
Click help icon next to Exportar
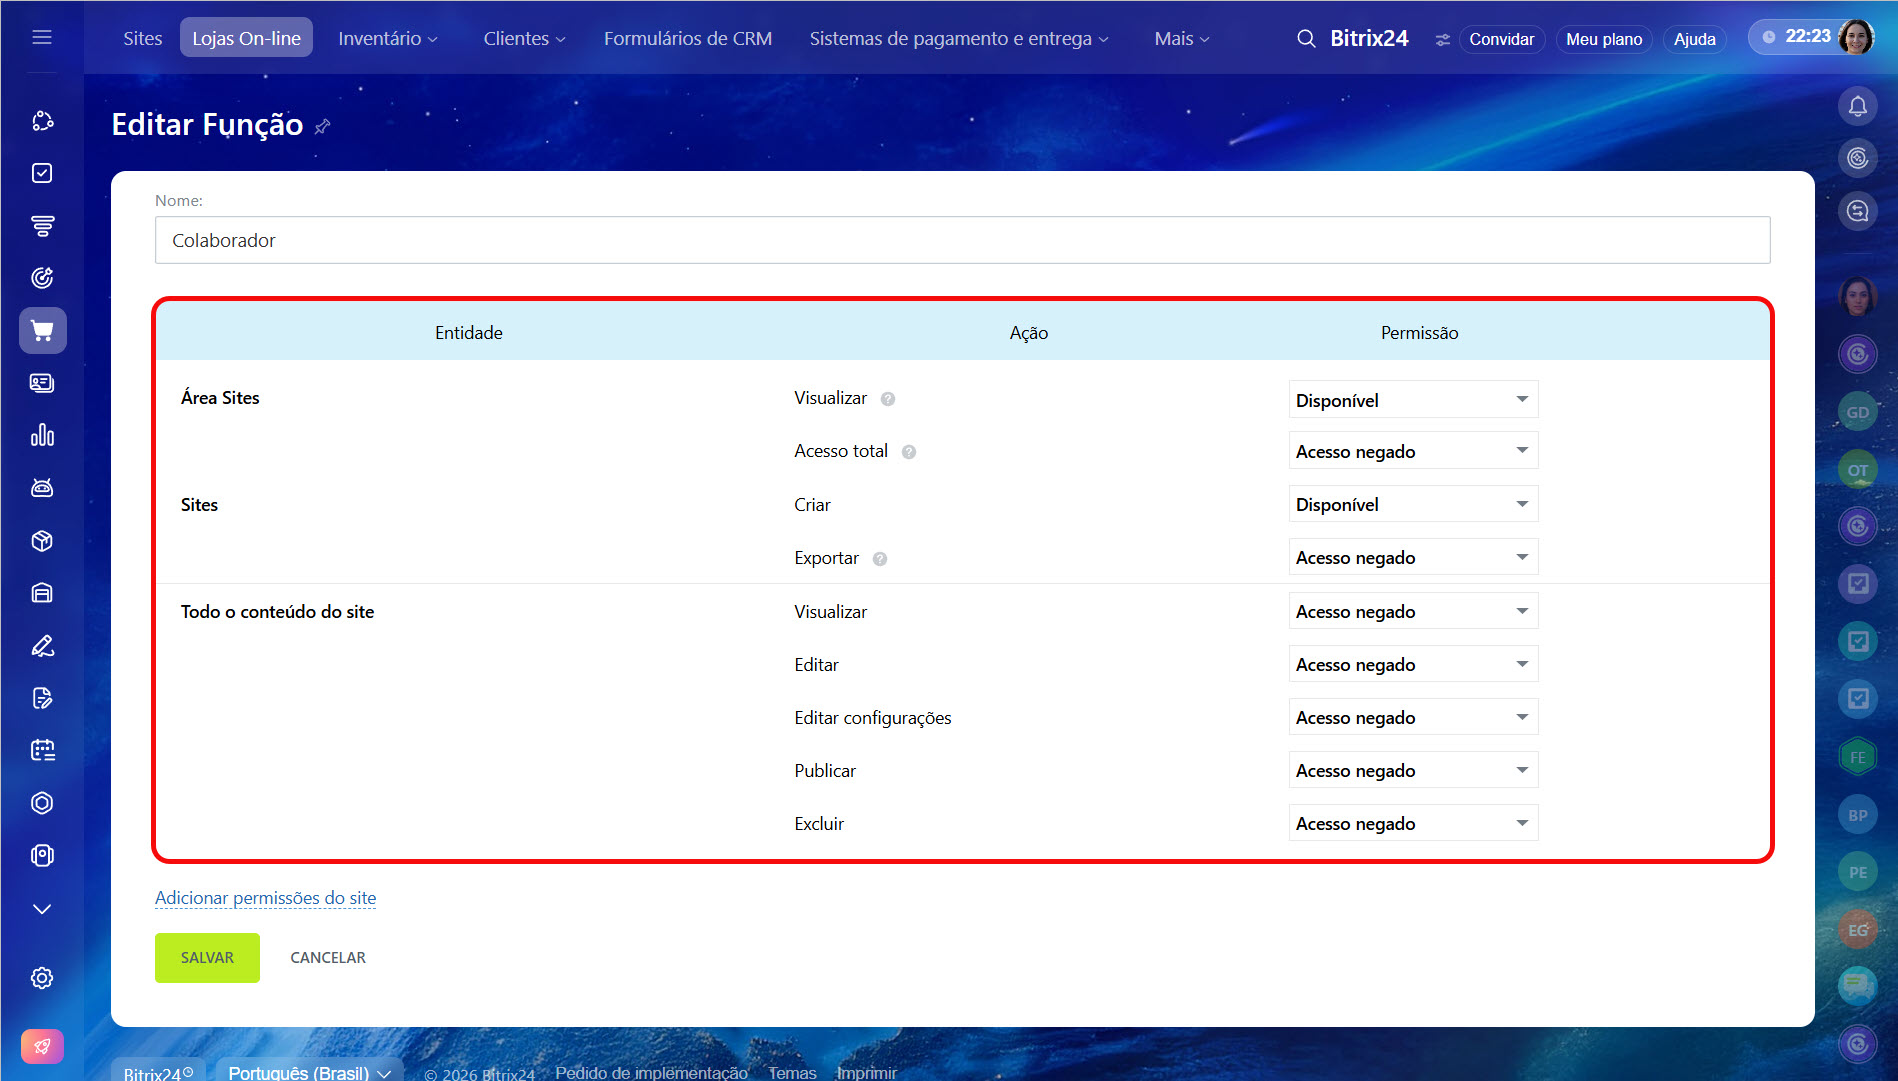pos(879,559)
